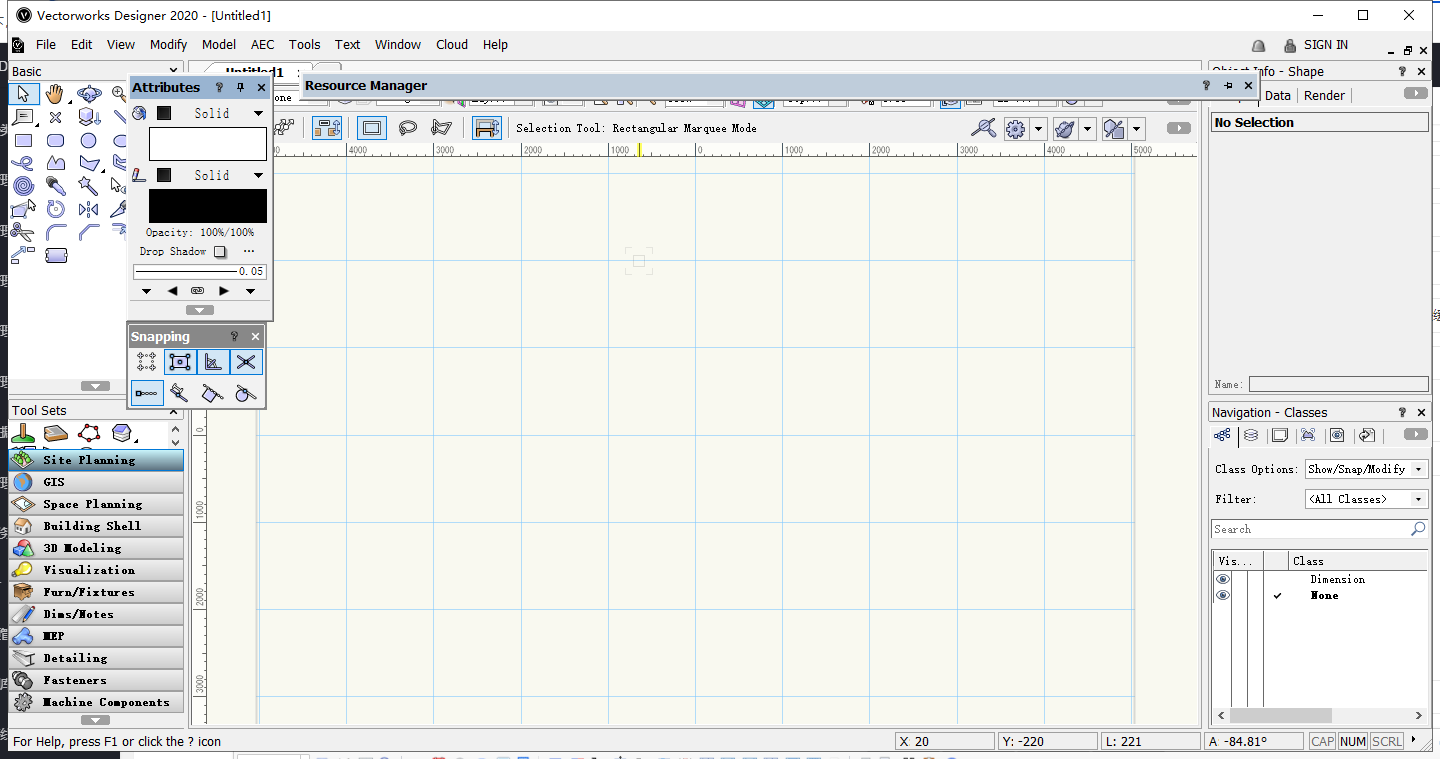This screenshot has width=1440, height=759.
Task: Click the SIGN IN link
Action: coord(1325,45)
